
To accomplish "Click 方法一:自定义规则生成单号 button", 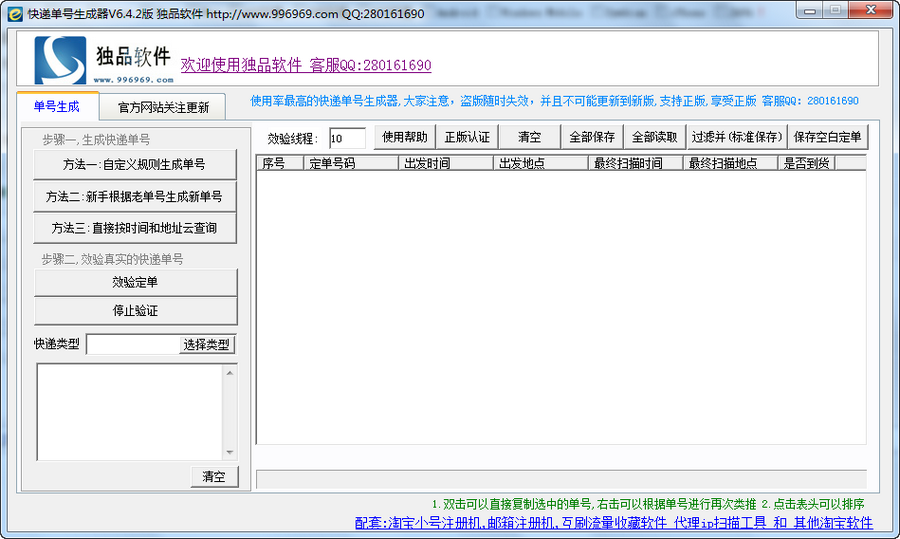I will (x=134, y=165).
